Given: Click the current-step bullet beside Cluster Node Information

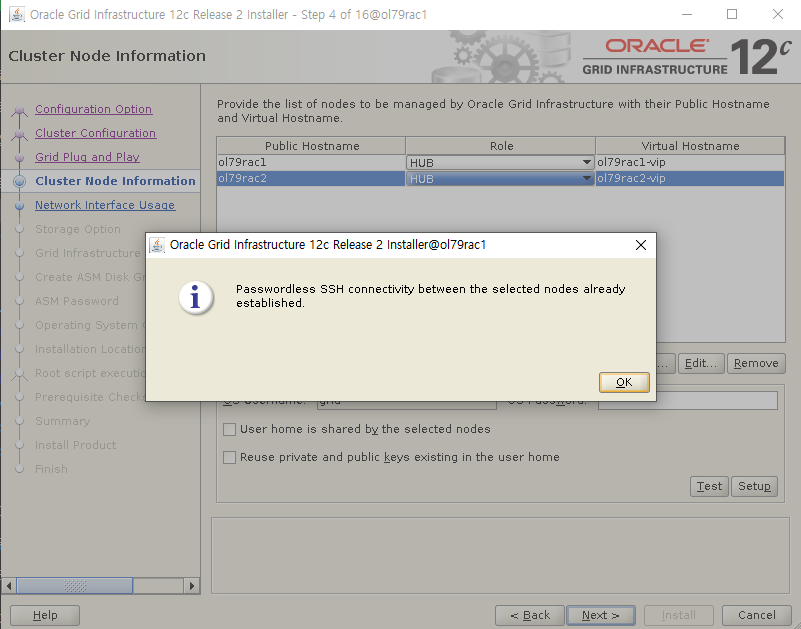Looking at the screenshot, I should (19, 181).
